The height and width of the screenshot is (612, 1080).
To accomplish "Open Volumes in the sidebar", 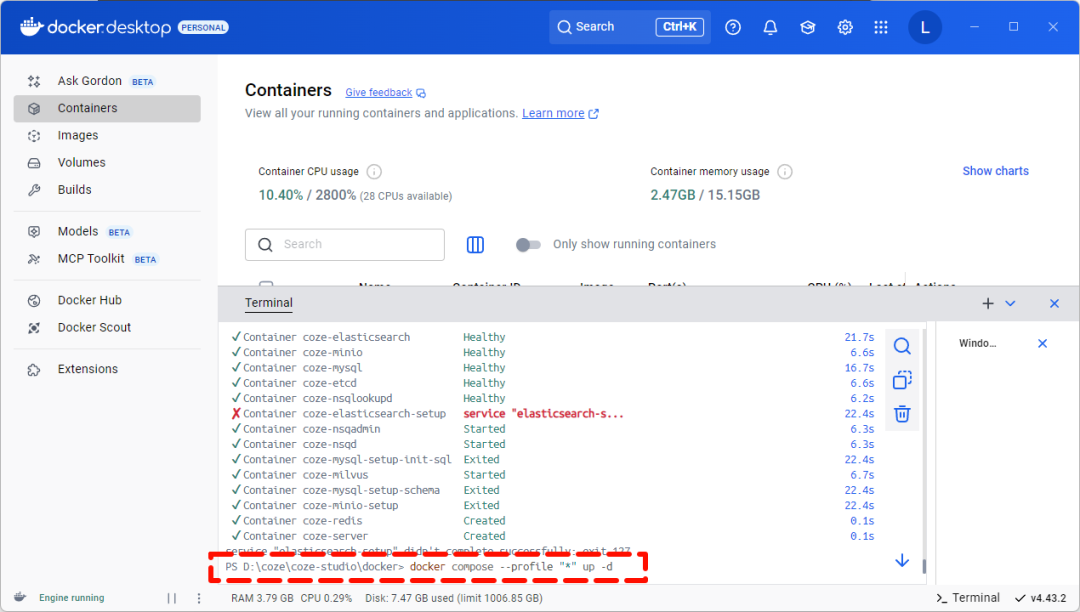I will click(x=81, y=162).
